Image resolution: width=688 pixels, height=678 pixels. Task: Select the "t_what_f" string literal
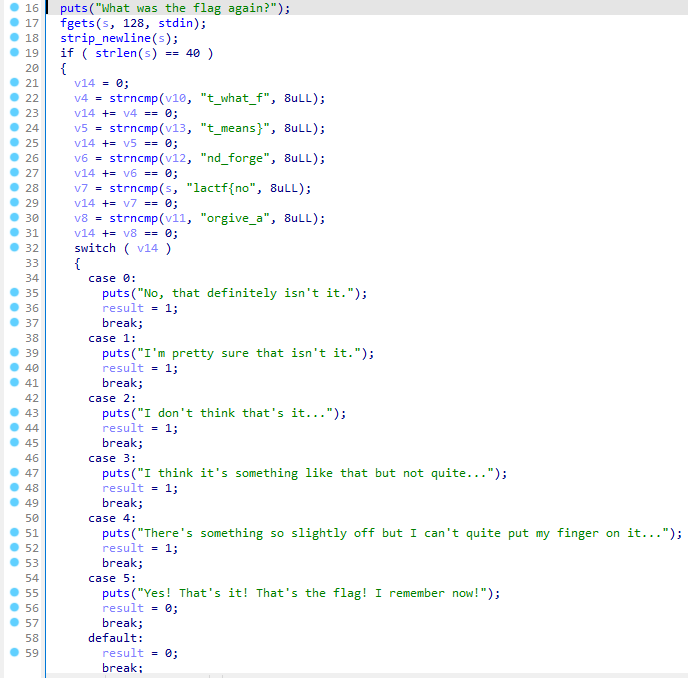click(235, 98)
